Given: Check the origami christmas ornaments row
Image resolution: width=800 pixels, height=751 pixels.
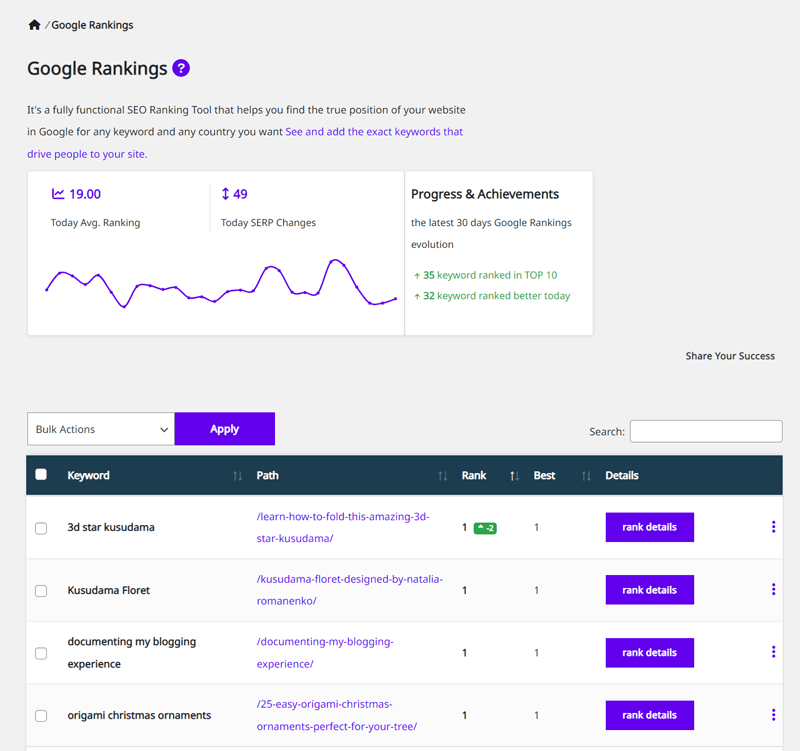Looking at the screenshot, I should coord(41,716).
